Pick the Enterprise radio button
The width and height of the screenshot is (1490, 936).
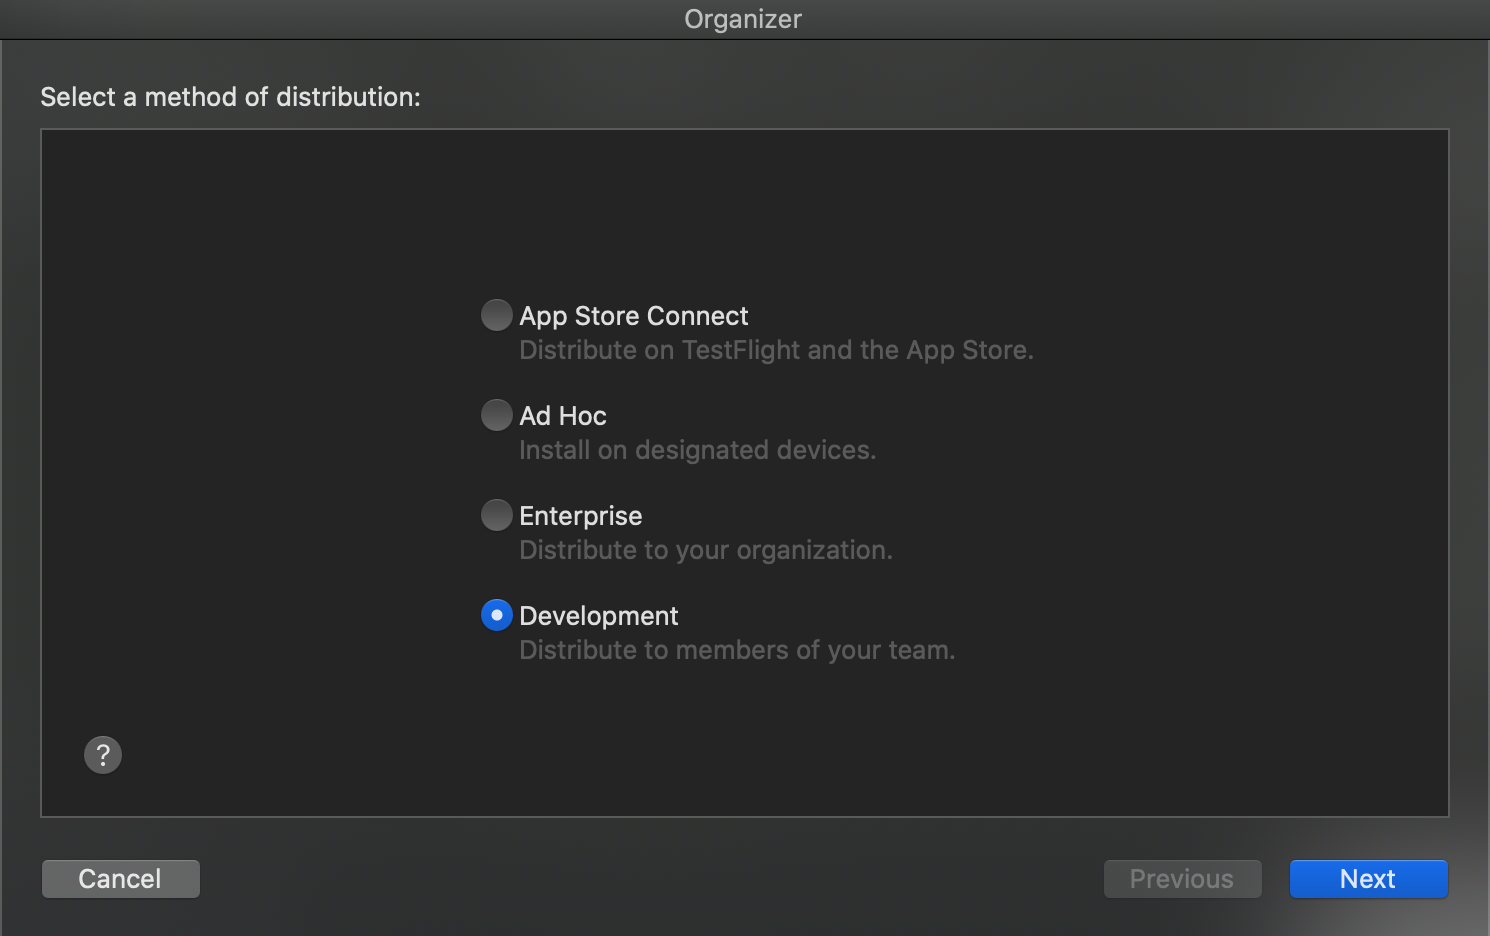(x=497, y=515)
